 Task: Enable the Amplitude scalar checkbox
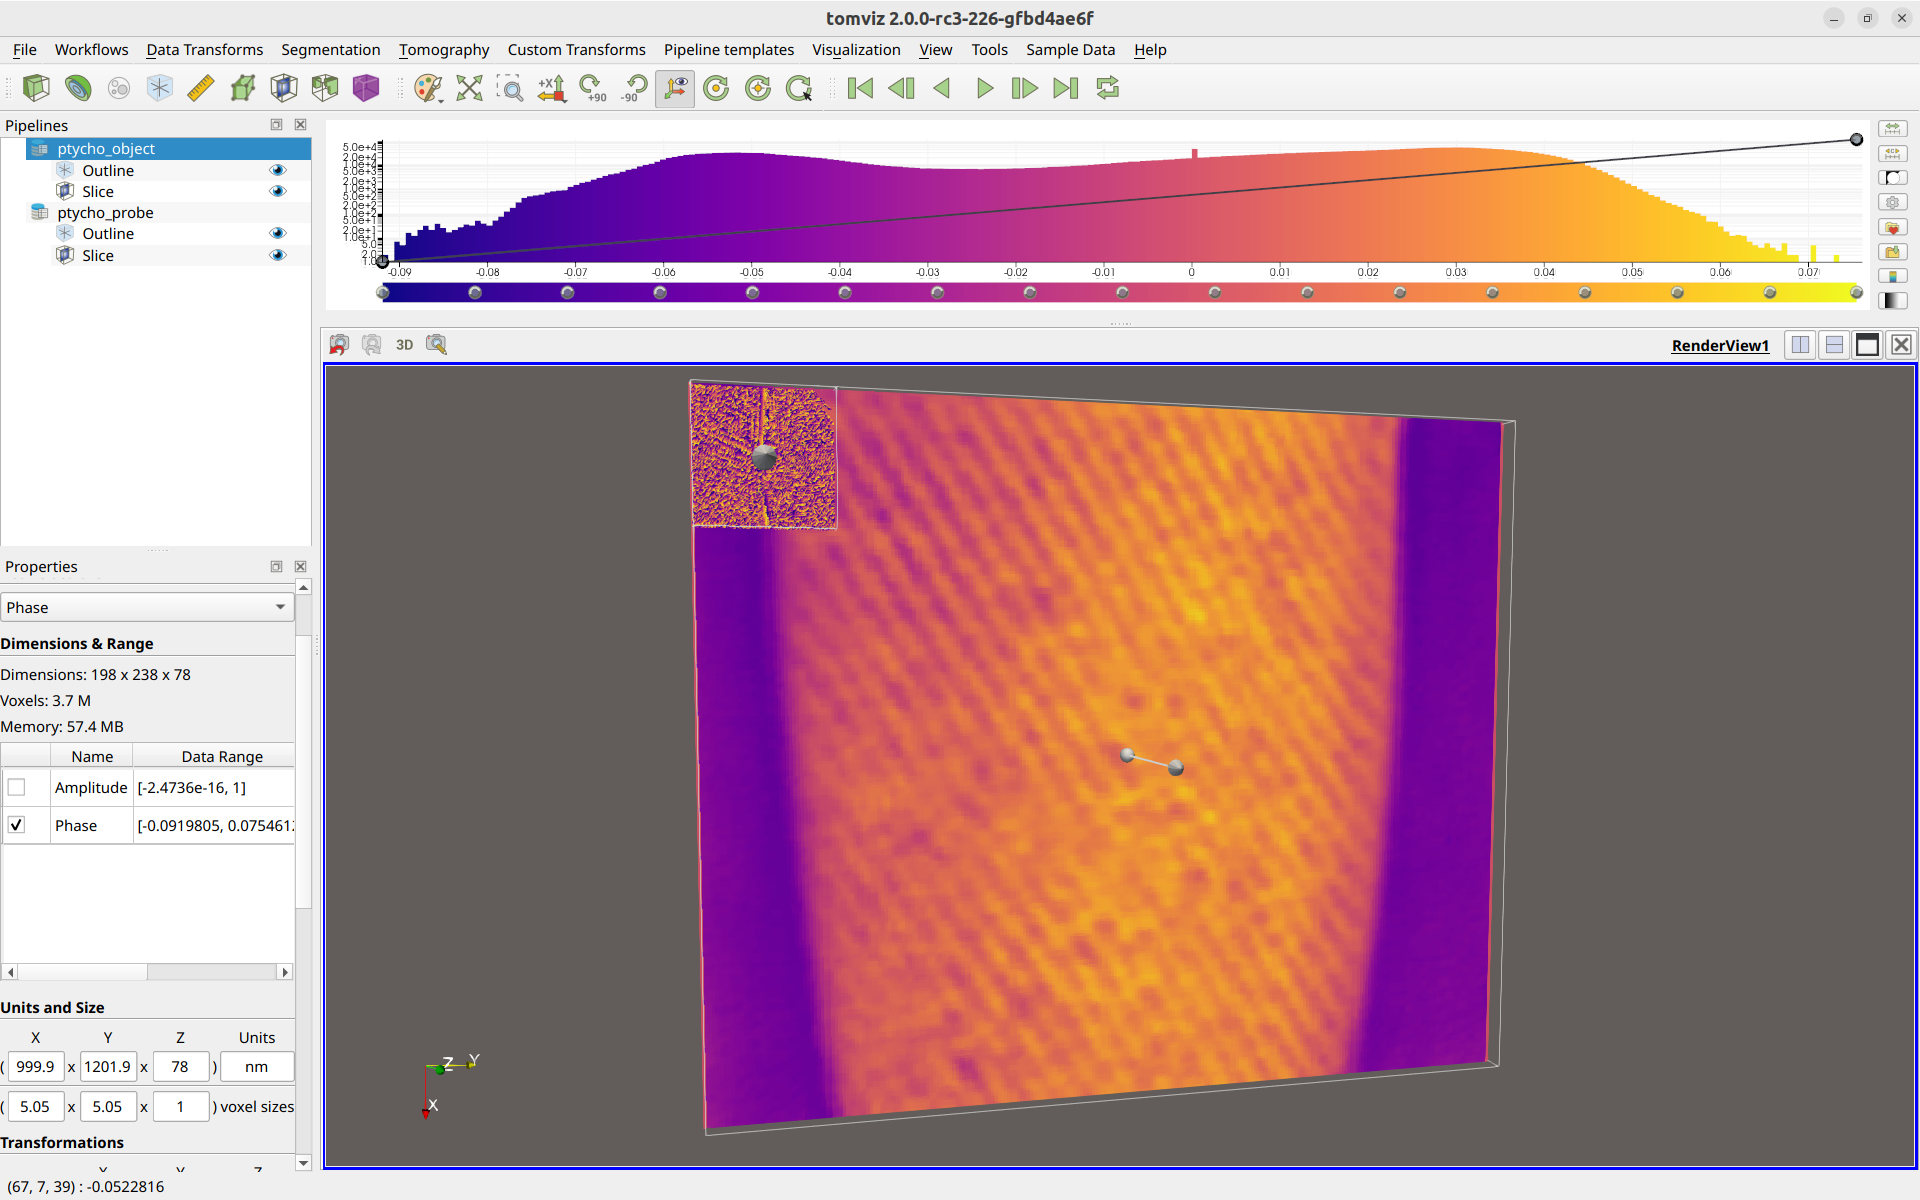pos(16,787)
